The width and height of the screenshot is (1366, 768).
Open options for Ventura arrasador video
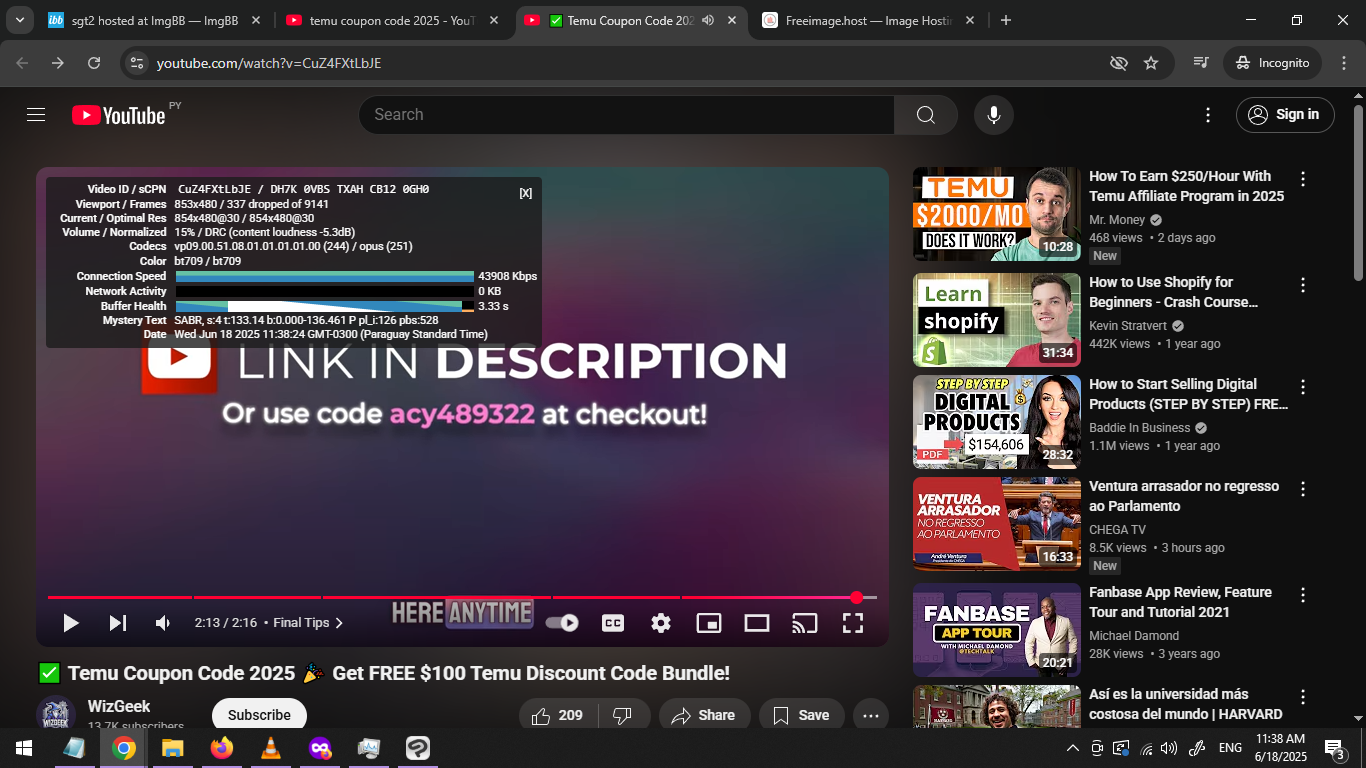coord(1303,490)
